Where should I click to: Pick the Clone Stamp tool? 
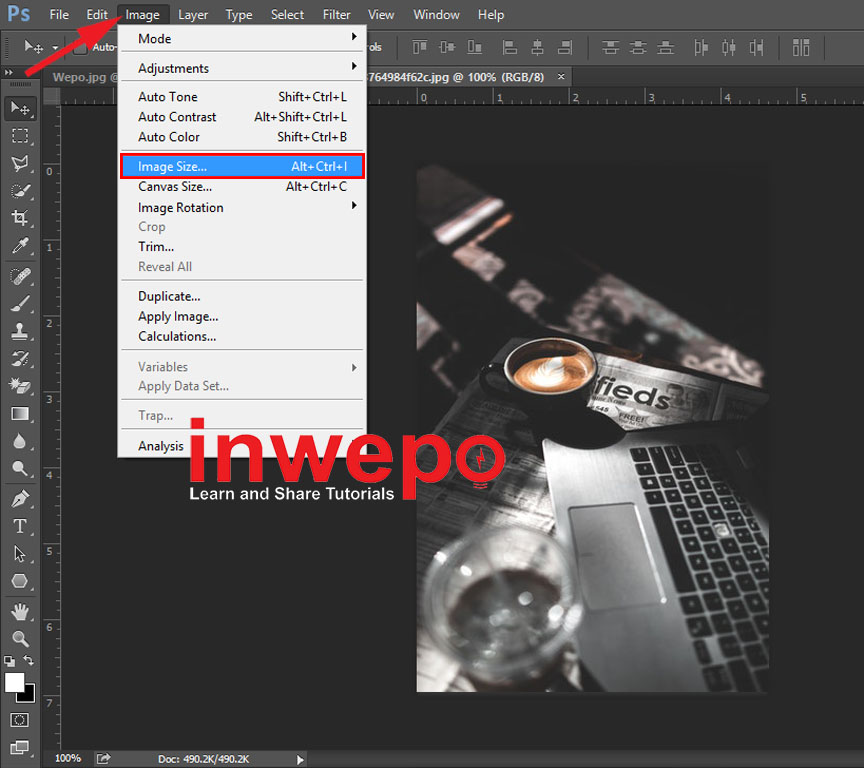click(20, 330)
